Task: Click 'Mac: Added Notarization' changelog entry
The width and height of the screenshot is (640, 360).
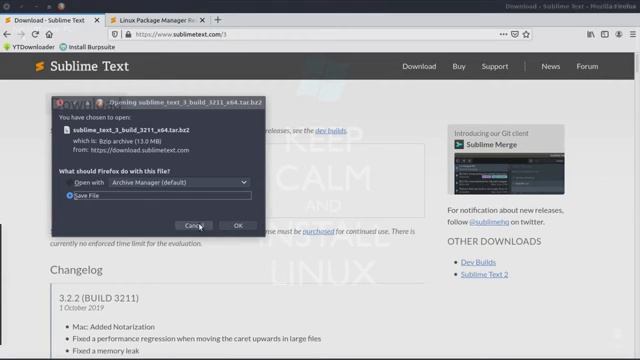Action: click(x=113, y=327)
